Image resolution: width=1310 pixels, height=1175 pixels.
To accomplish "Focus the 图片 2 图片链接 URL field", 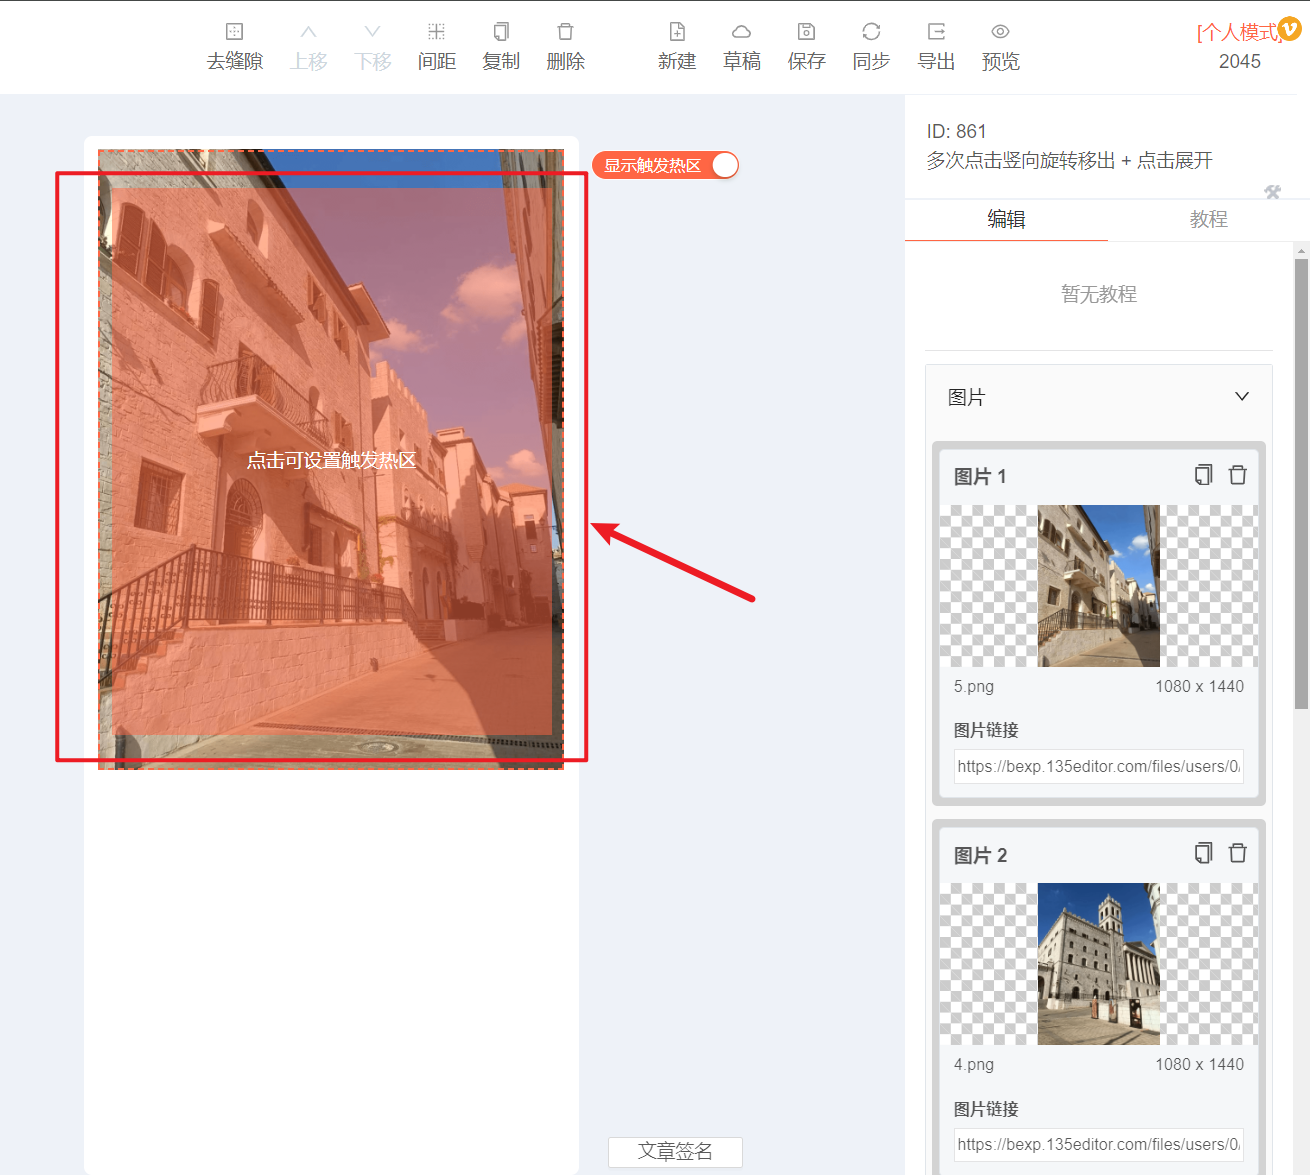I will pyautogui.click(x=1098, y=1144).
